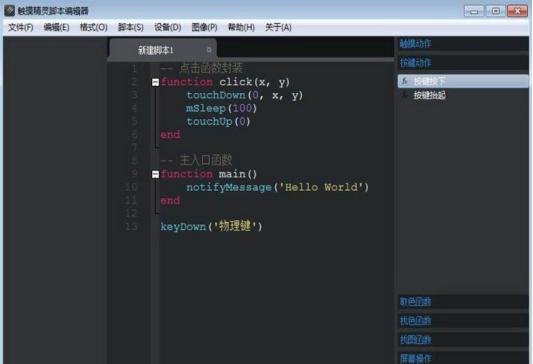Click the 'touchUp(0)' line
The width and height of the screenshot is (533, 364).
click(x=218, y=121)
